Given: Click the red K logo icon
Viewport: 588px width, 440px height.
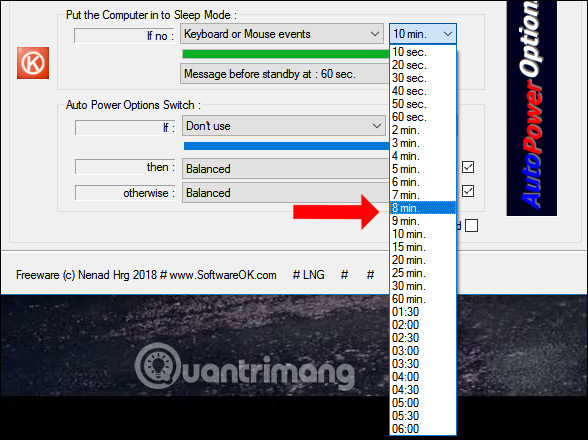Looking at the screenshot, I should (33, 63).
